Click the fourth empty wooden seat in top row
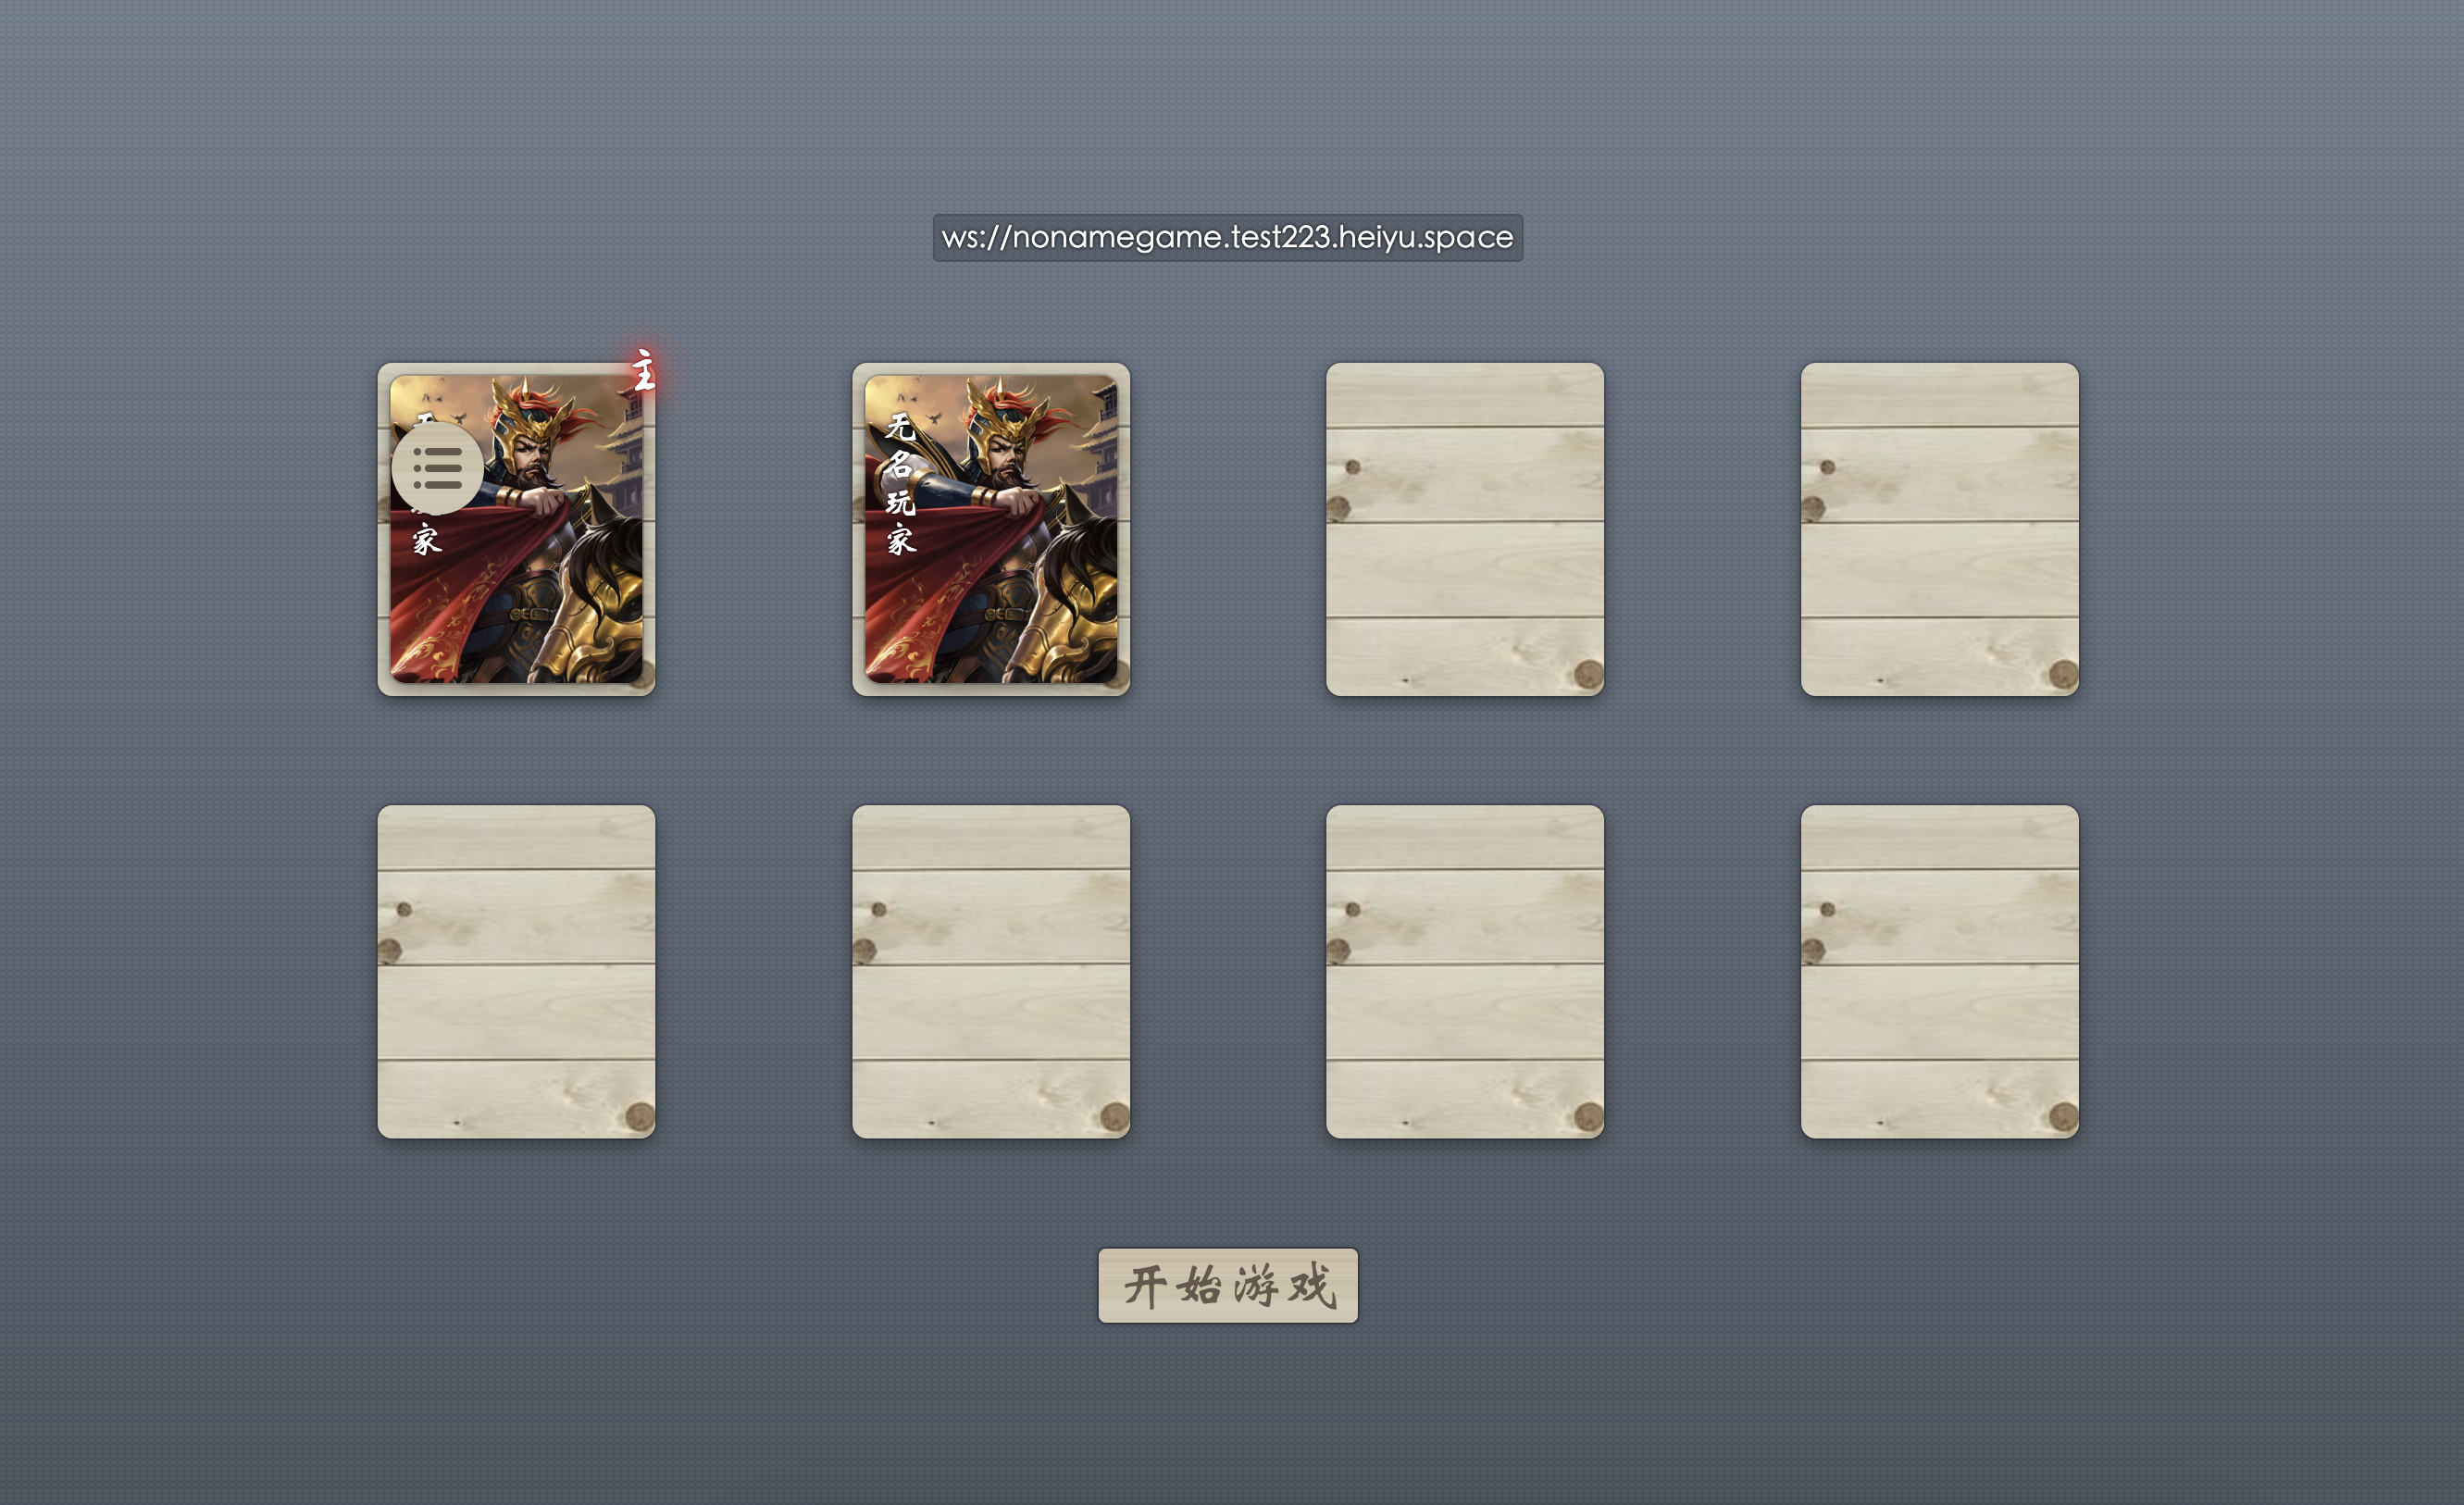This screenshot has width=2464, height=1505. point(1939,529)
